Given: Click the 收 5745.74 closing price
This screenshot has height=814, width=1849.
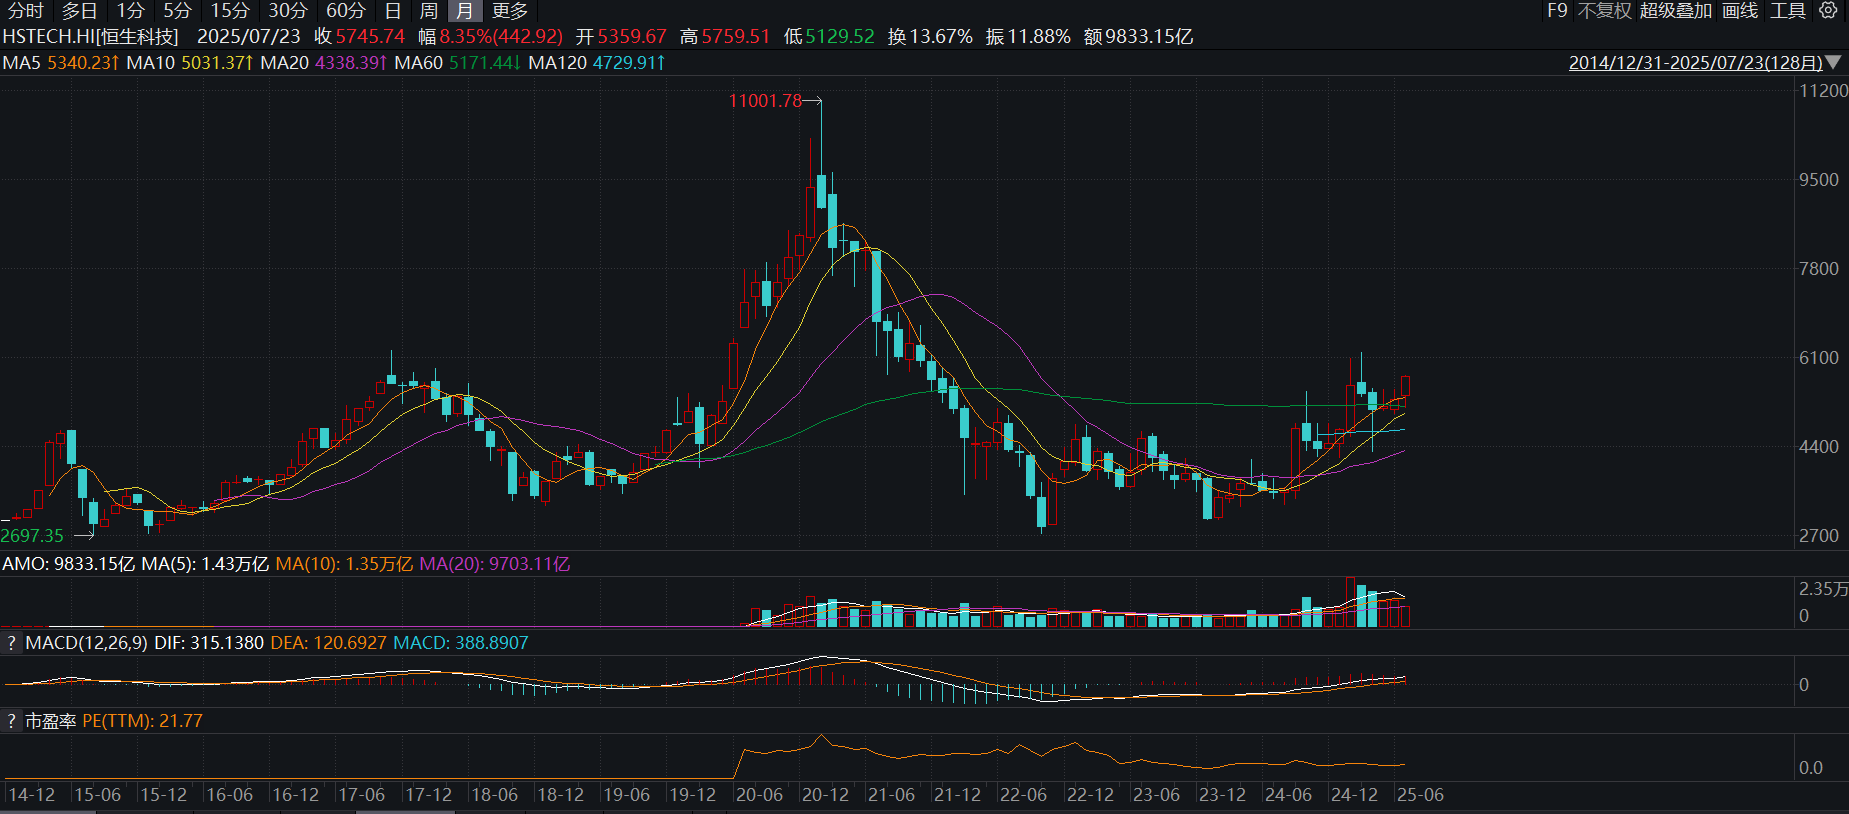Looking at the screenshot, I should pos(359,37).
